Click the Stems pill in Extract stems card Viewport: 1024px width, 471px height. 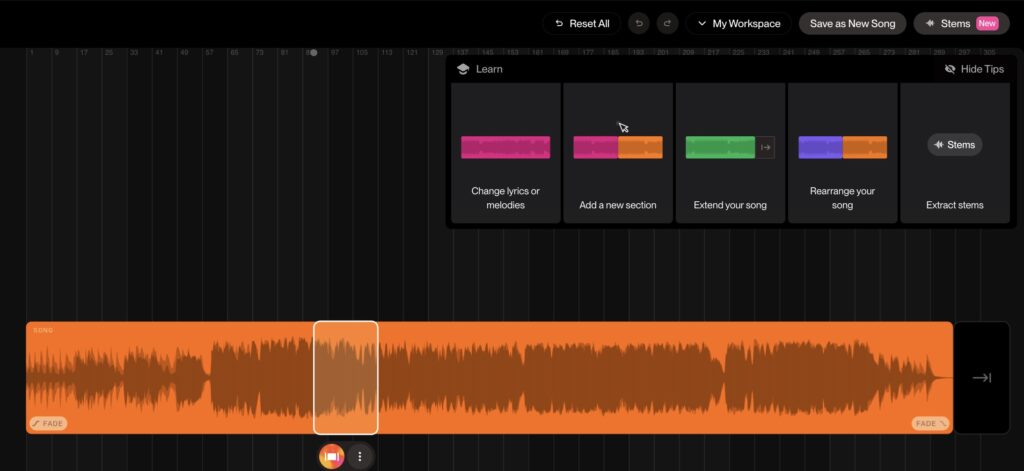click(954, 145)
